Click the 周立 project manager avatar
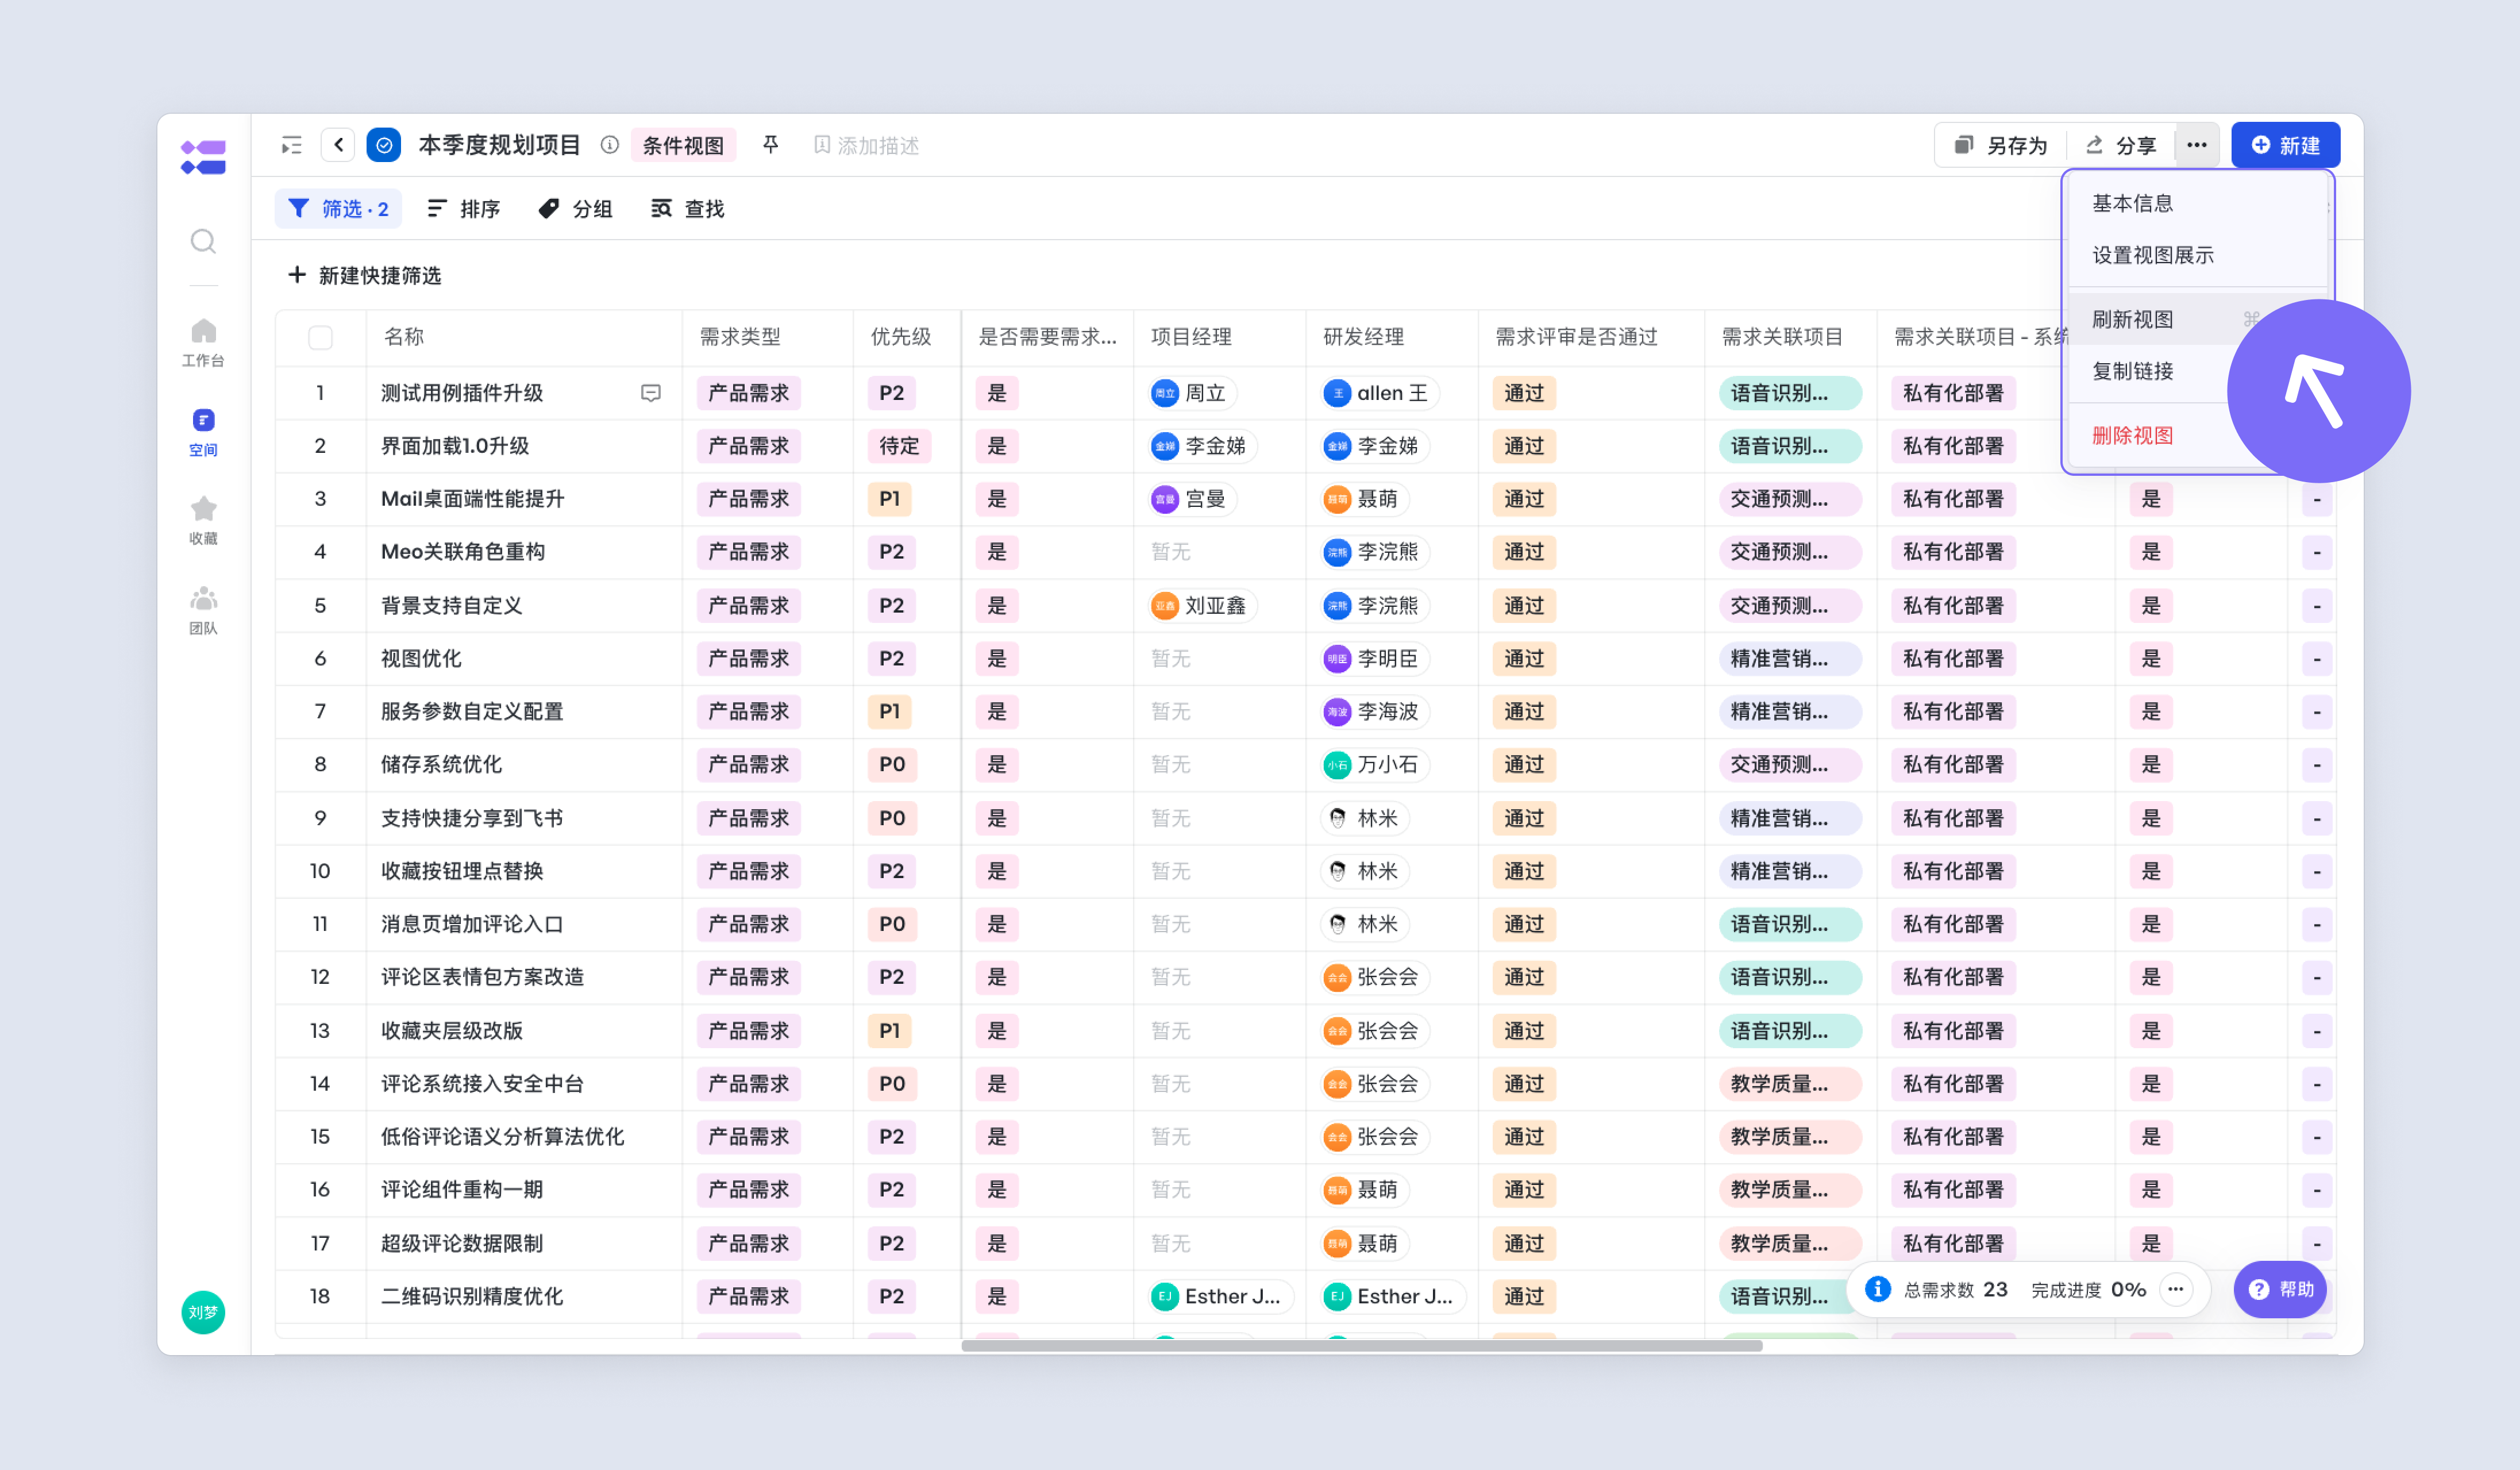This screenshot has height=1470, width=2520. (1165, 393)
